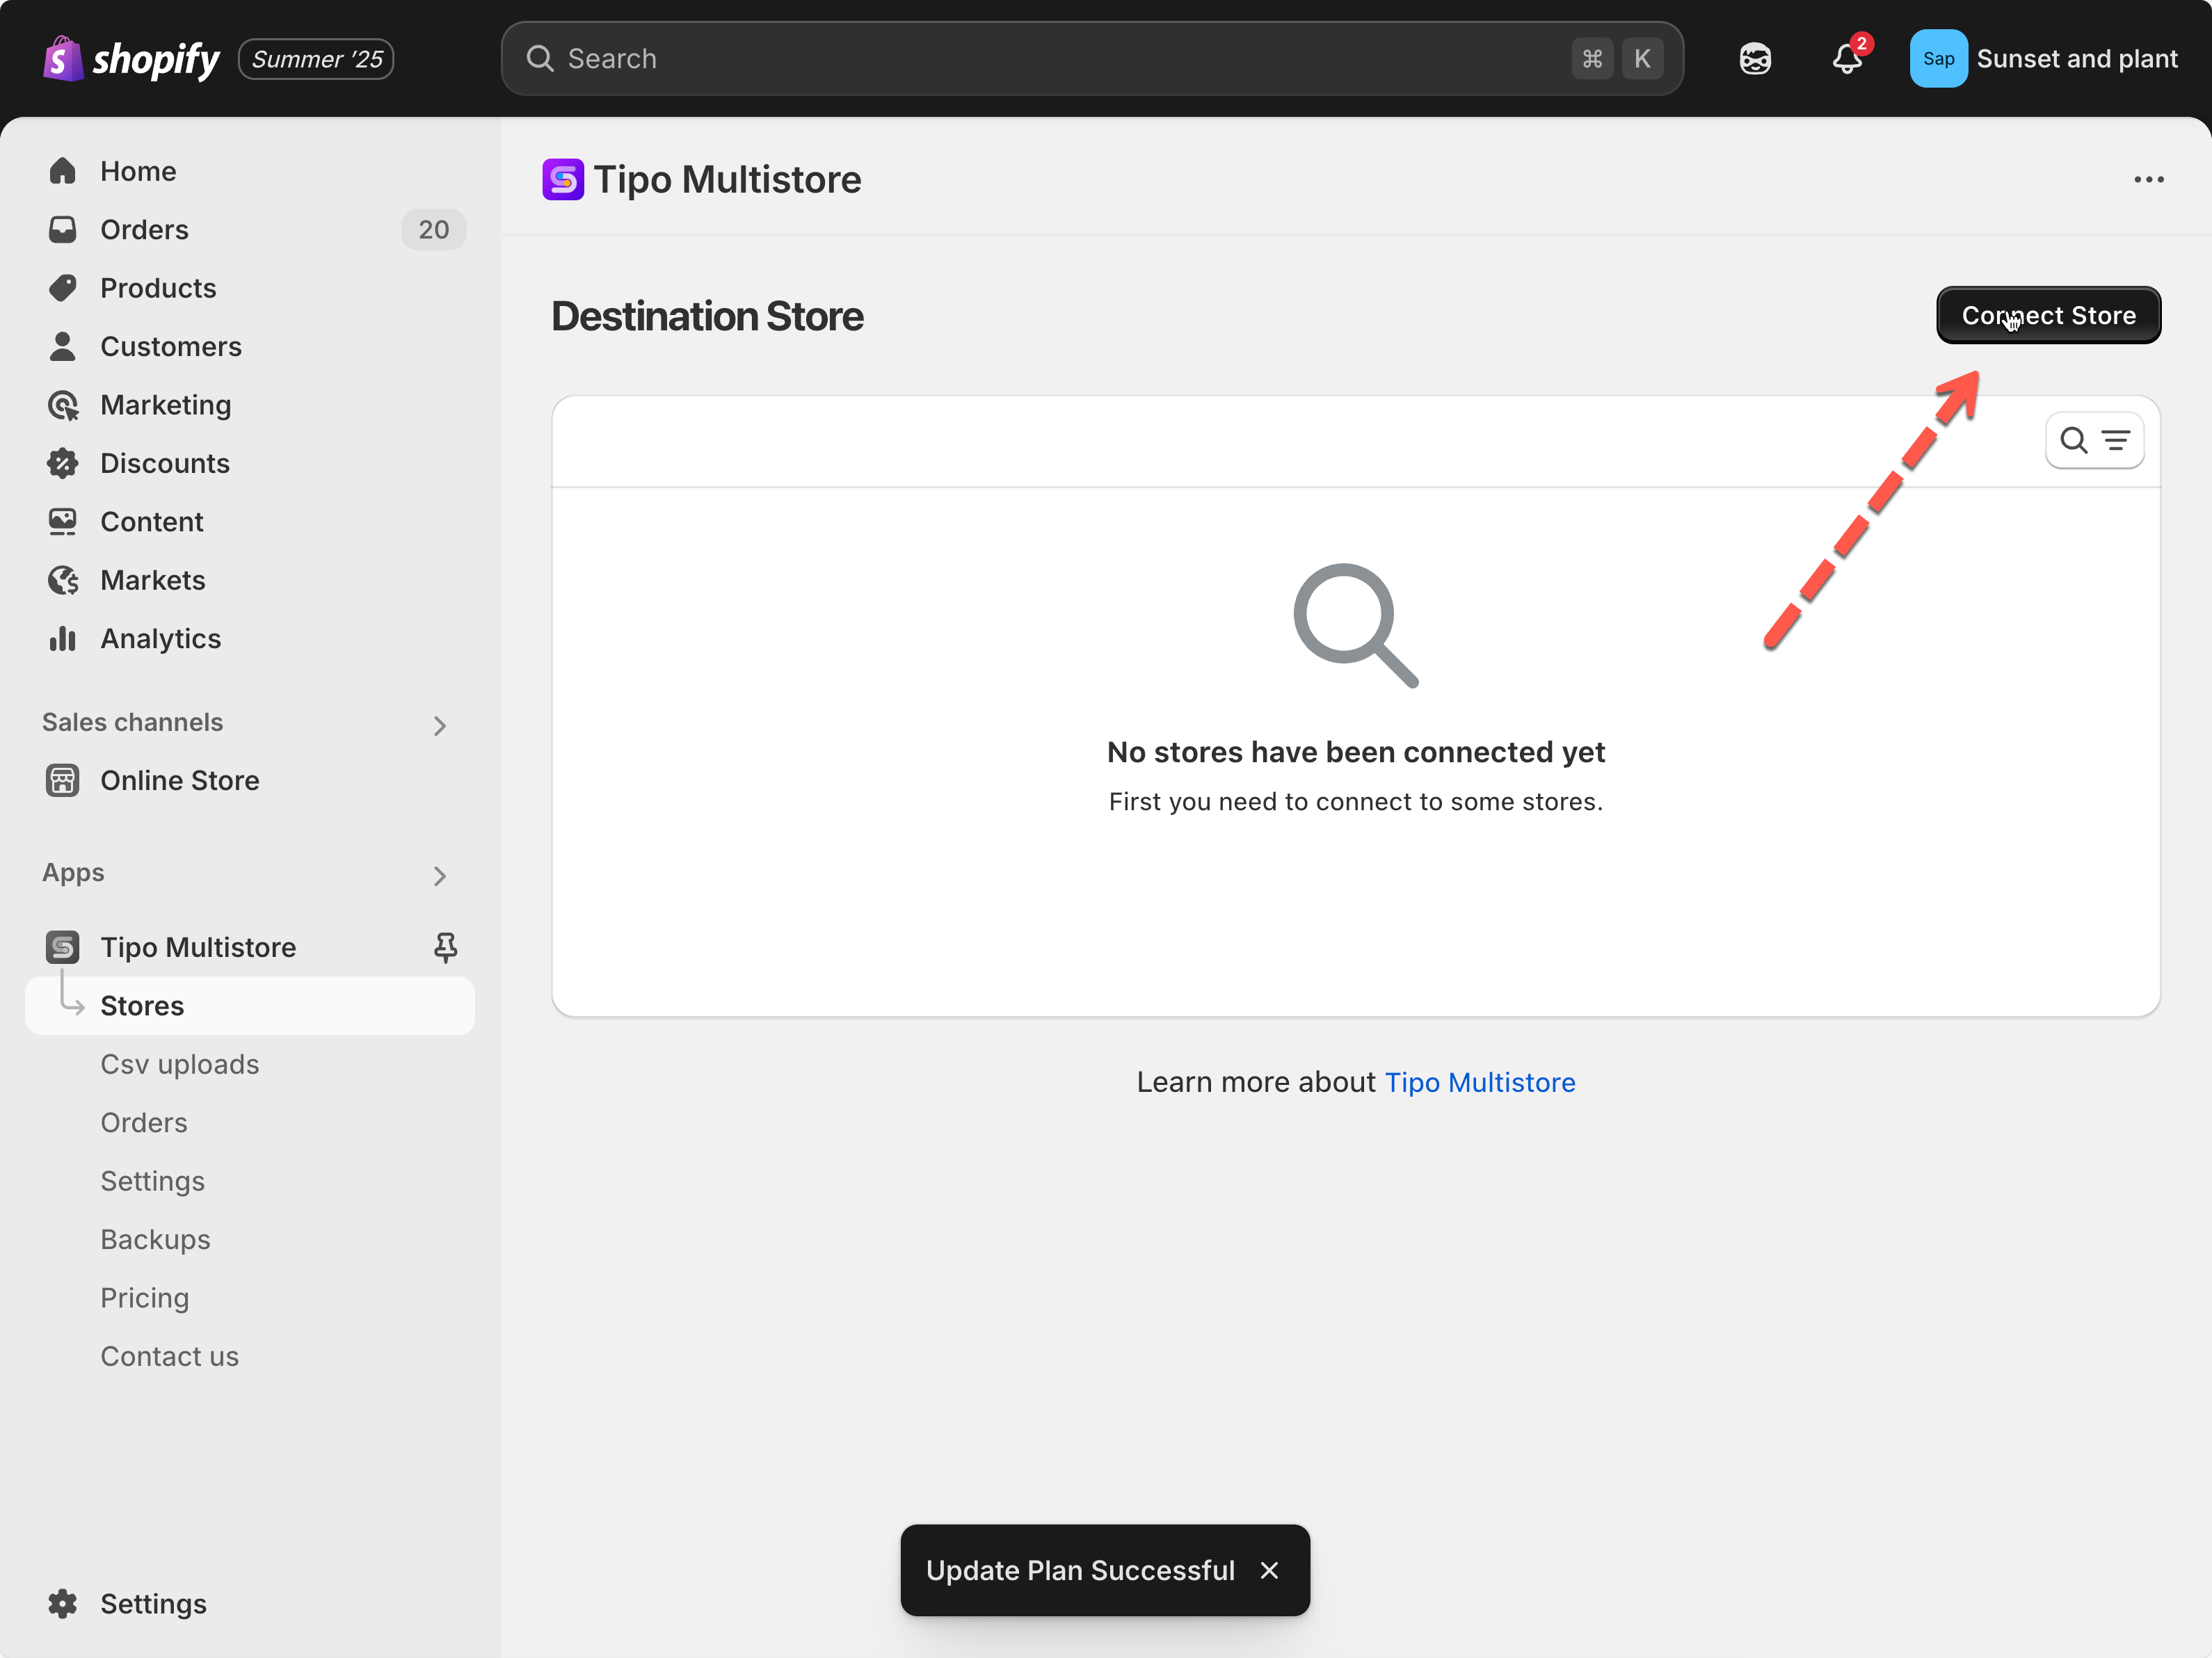This screenshot has width=2212, height=1658.
Task: Open the Home section
Action: coord(138,171)
